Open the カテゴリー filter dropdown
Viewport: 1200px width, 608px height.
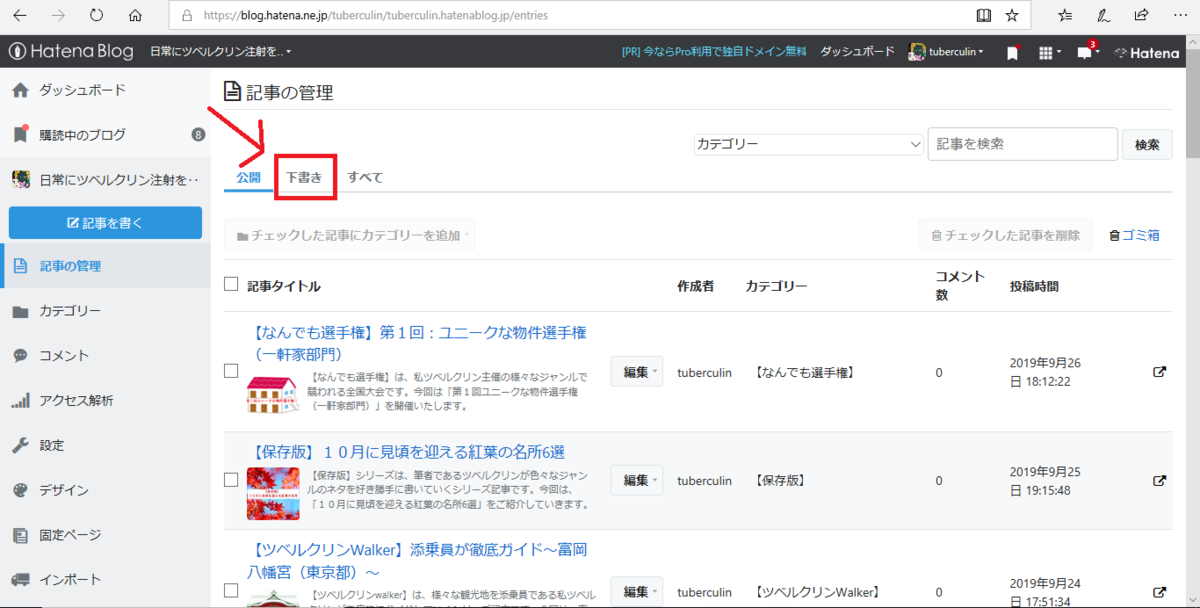click(x=808, y=144)
